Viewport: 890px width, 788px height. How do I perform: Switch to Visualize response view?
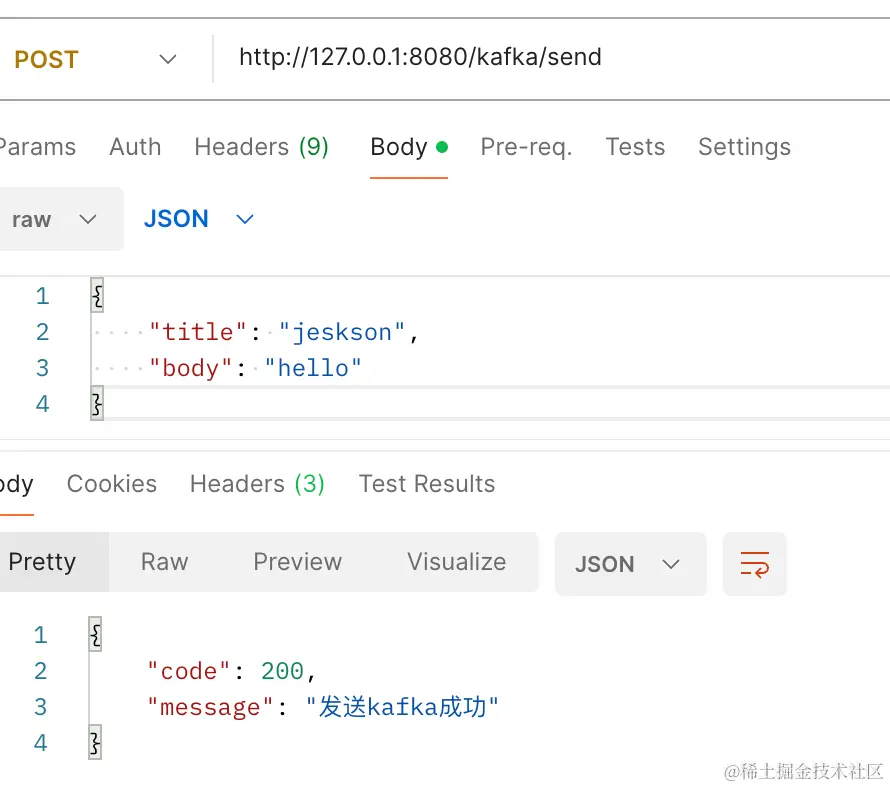[x=456, y=562]
